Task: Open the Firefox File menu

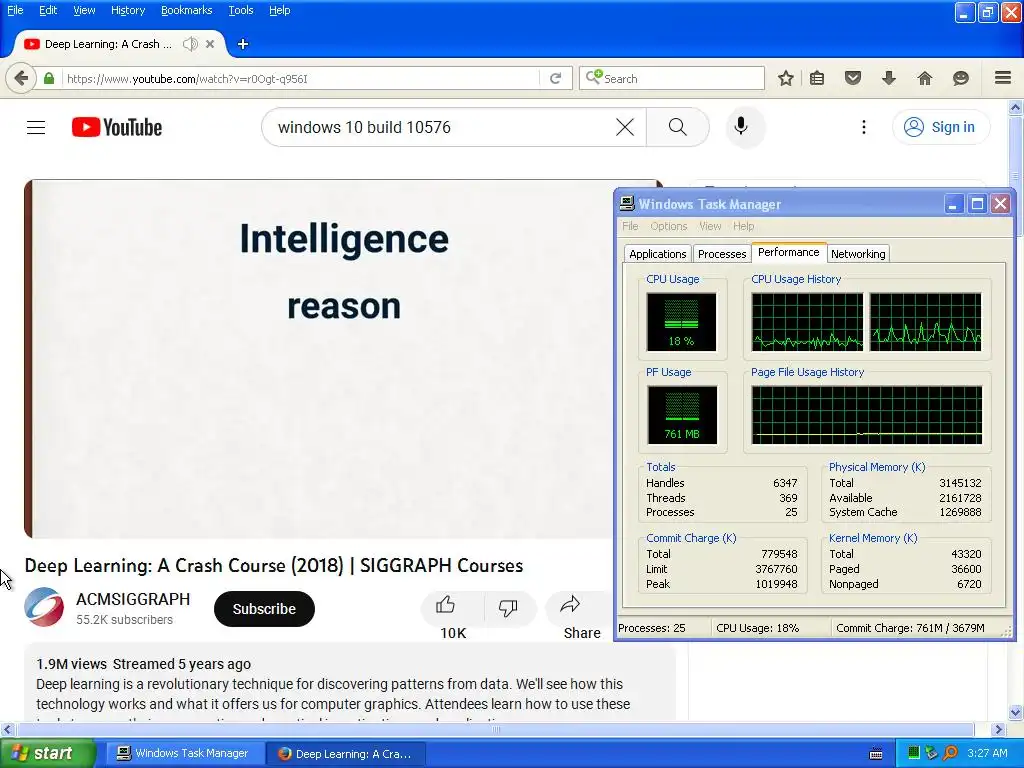Action: [x=15, y=10]
